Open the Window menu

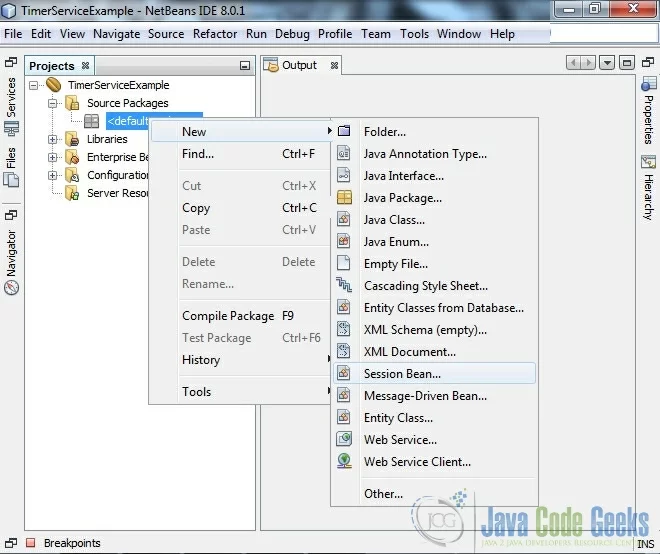tap(459, 34)
